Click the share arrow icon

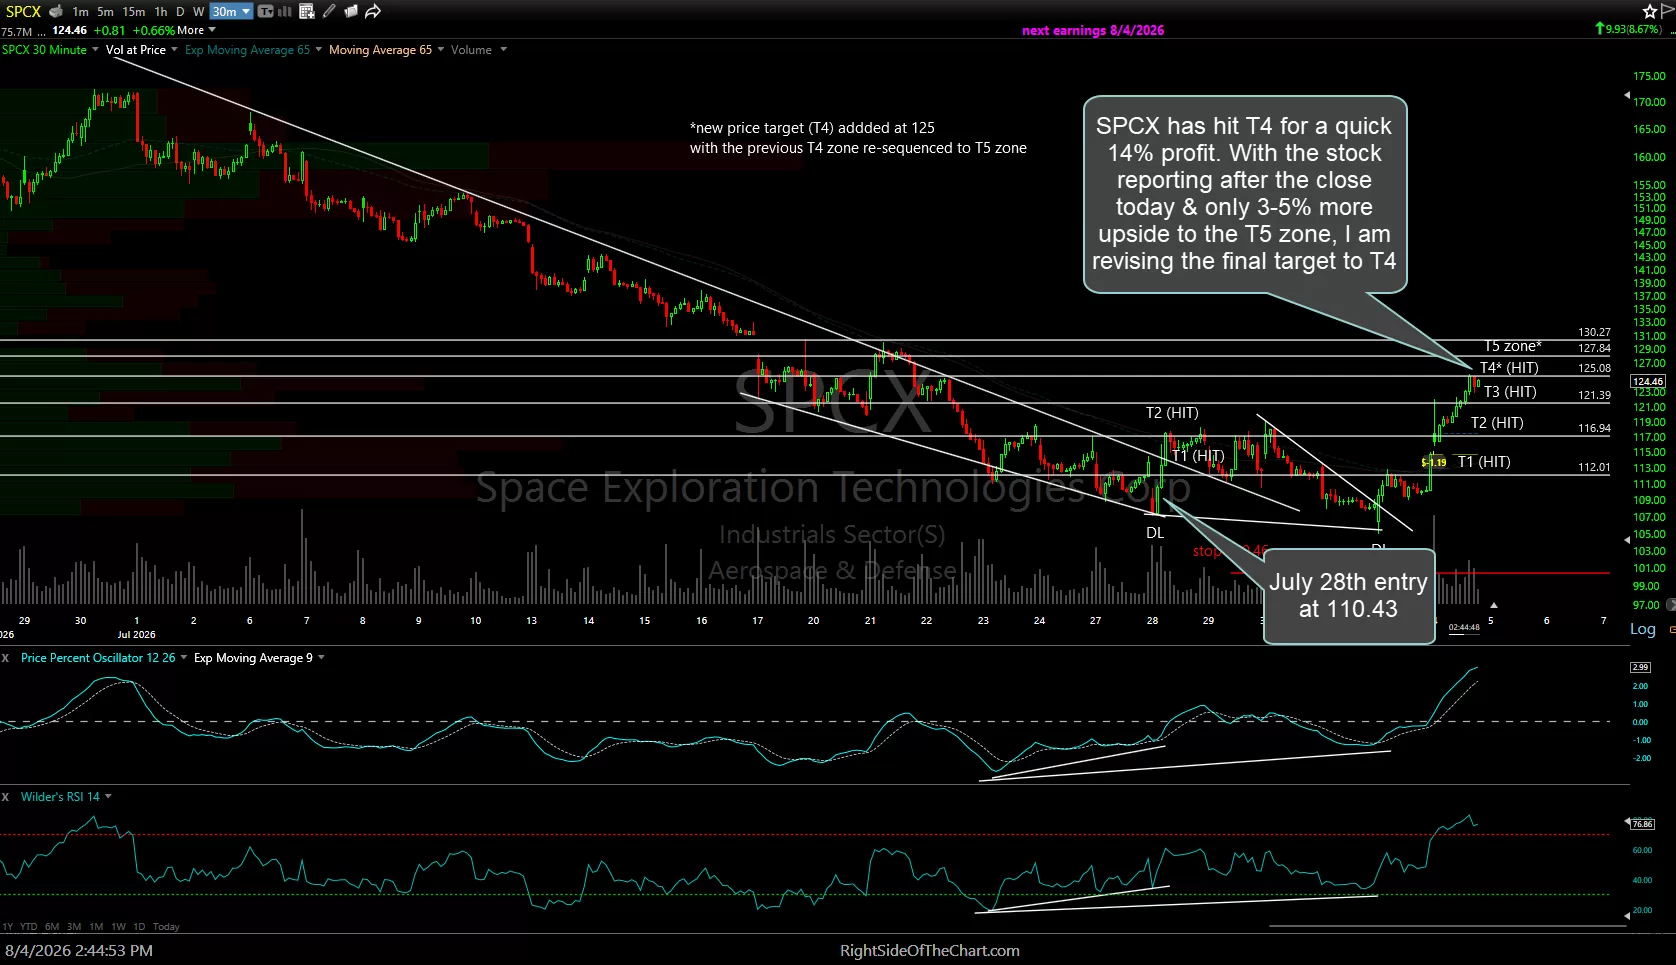(373, 12)
